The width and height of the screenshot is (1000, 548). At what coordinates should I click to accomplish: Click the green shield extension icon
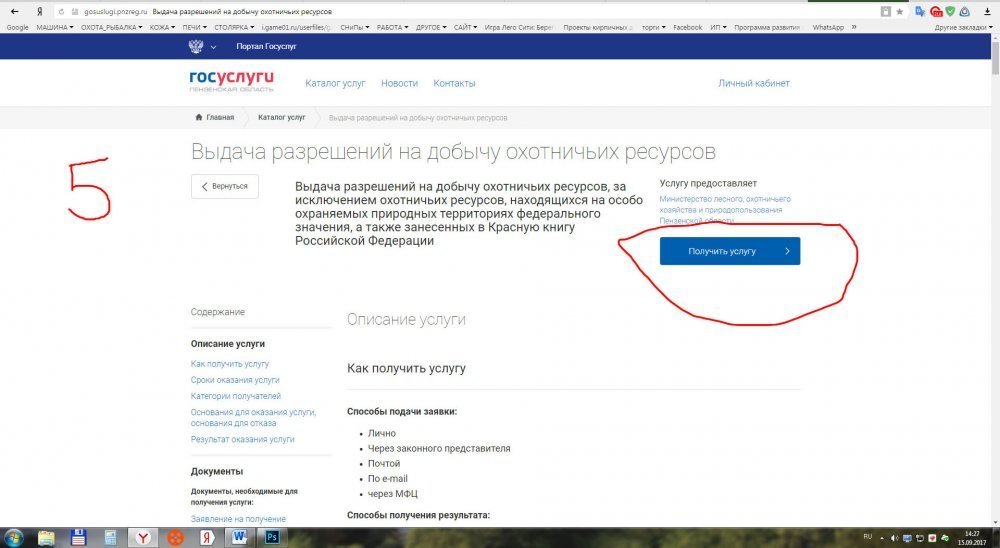[x=951, y=11]
